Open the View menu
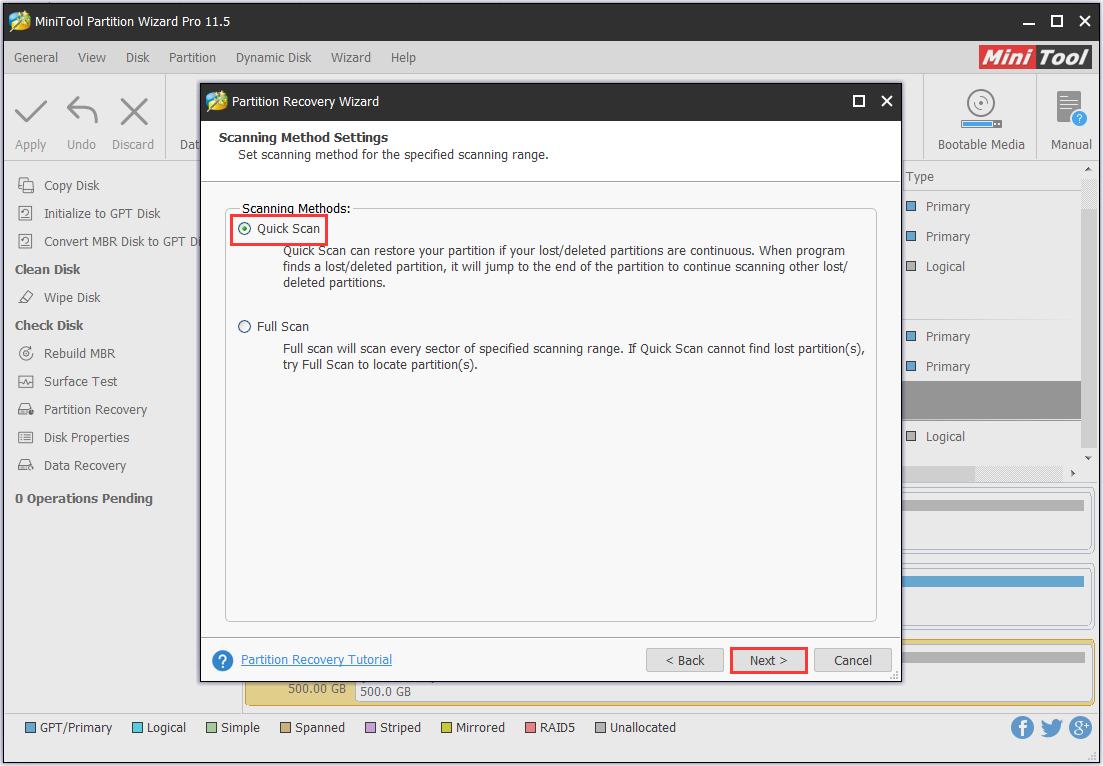The image size is (1103, 766). tap(91, 58)
